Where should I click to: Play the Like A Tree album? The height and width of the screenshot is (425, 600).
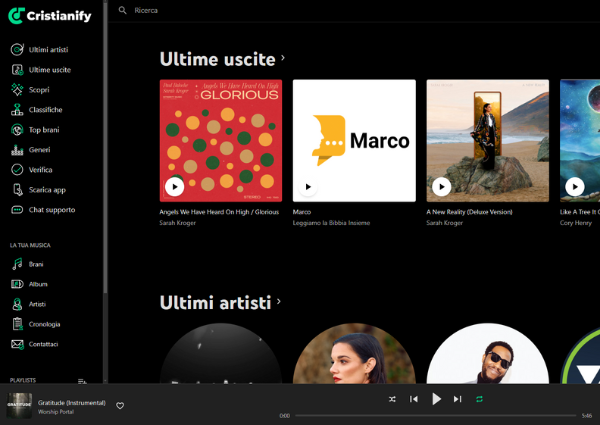575,187
